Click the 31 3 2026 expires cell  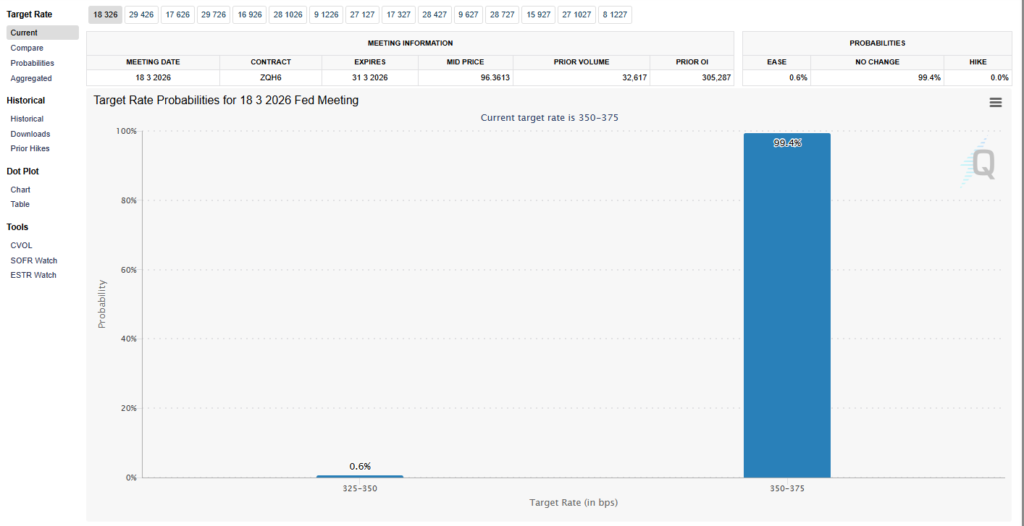[370, 77]
